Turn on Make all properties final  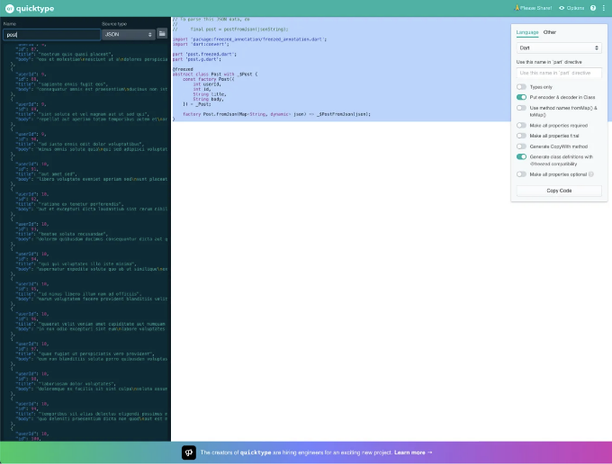click(x=521, y=136)
